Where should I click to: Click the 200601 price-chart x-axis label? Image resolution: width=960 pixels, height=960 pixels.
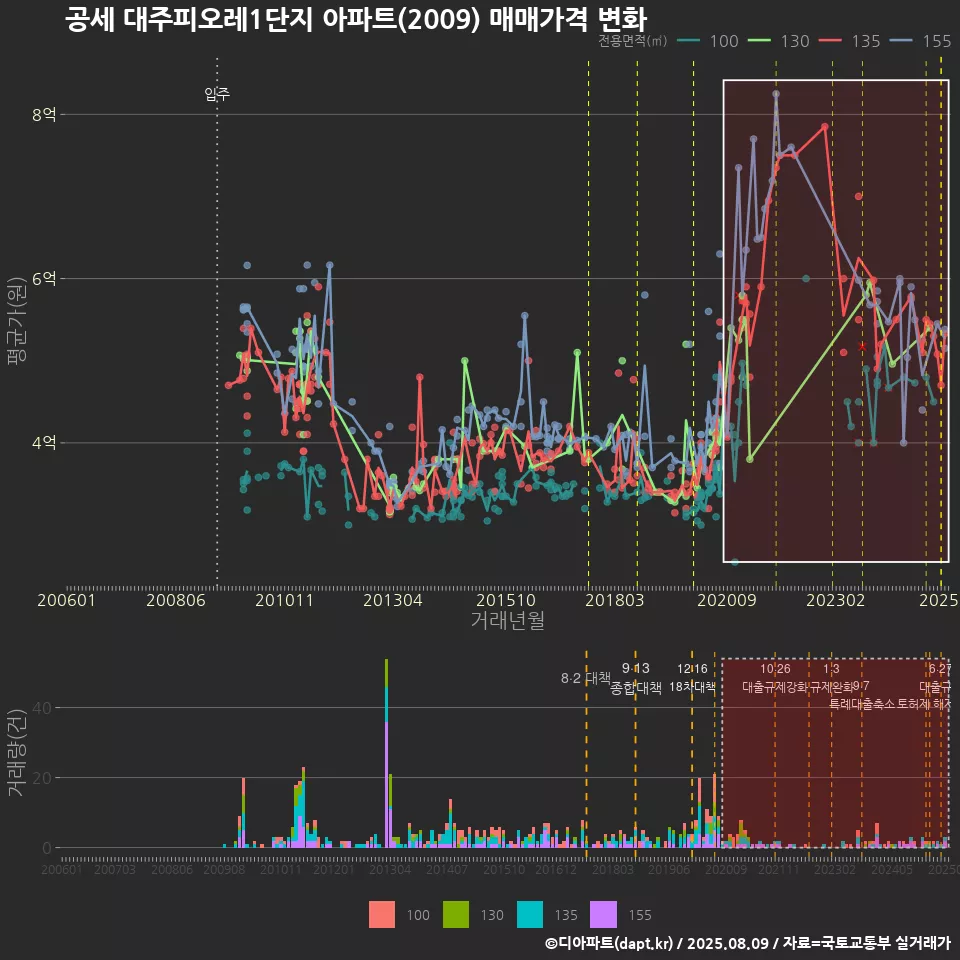tap(66, 600)
